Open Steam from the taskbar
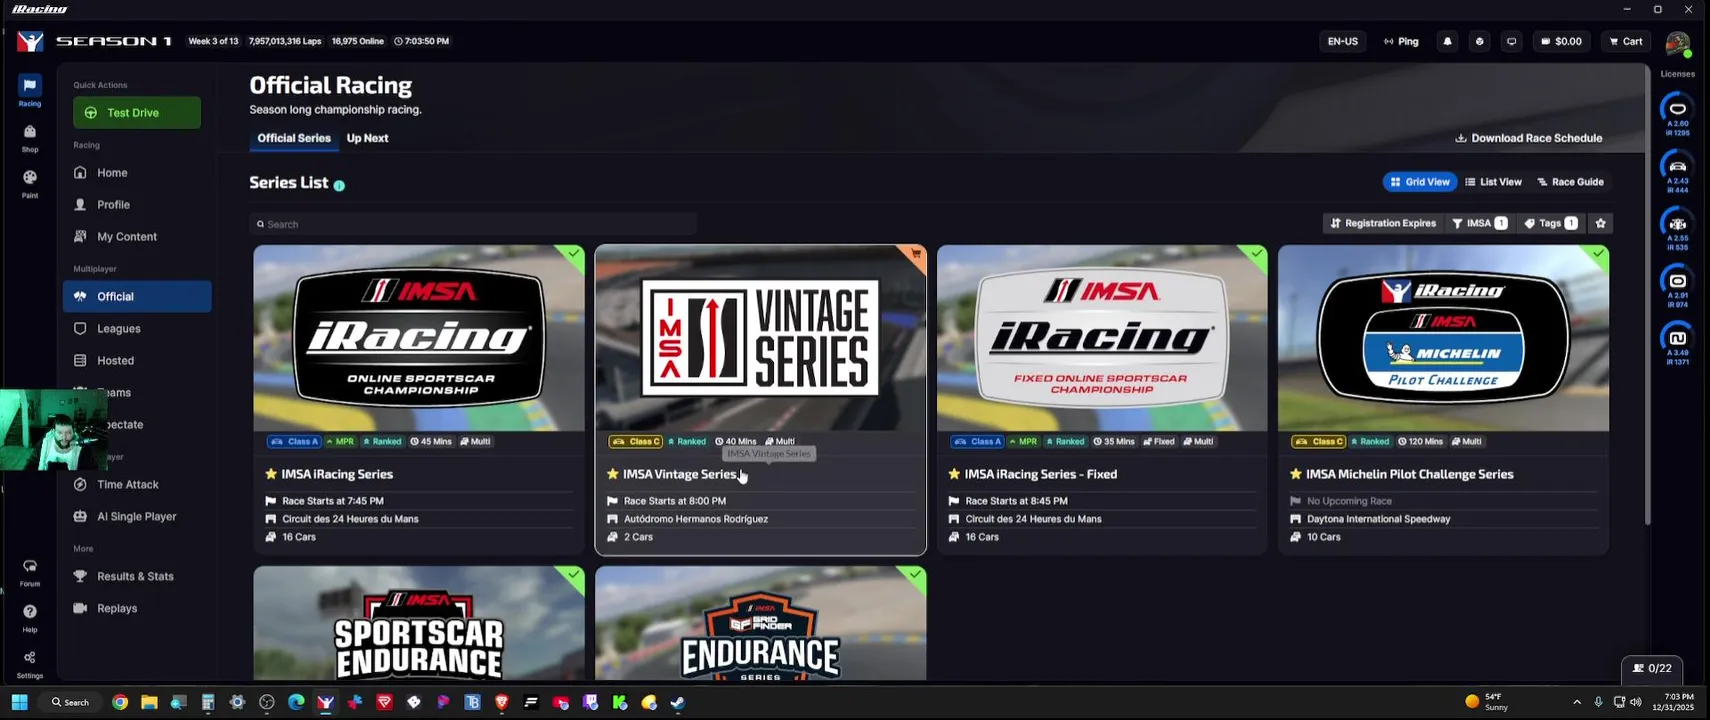1710x720 pixels. click(678, 702)
